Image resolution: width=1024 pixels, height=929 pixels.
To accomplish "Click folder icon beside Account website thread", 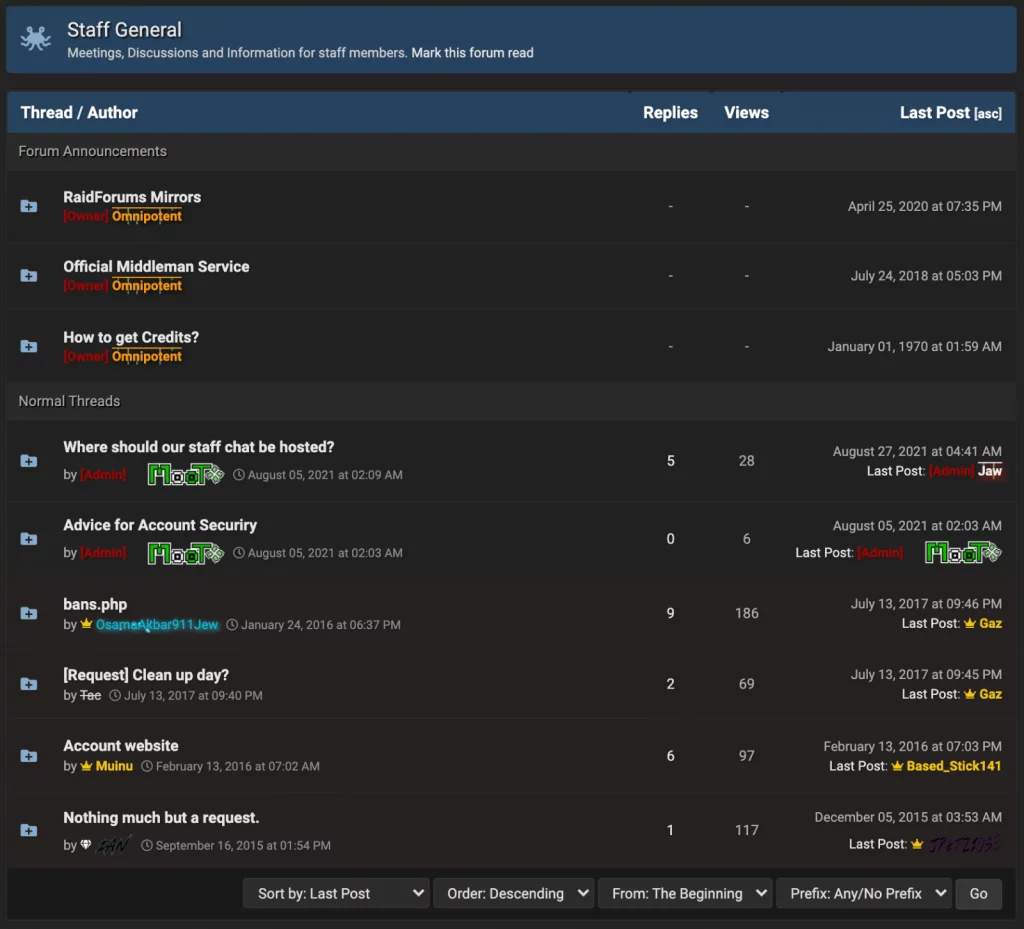I will [29, 755].
